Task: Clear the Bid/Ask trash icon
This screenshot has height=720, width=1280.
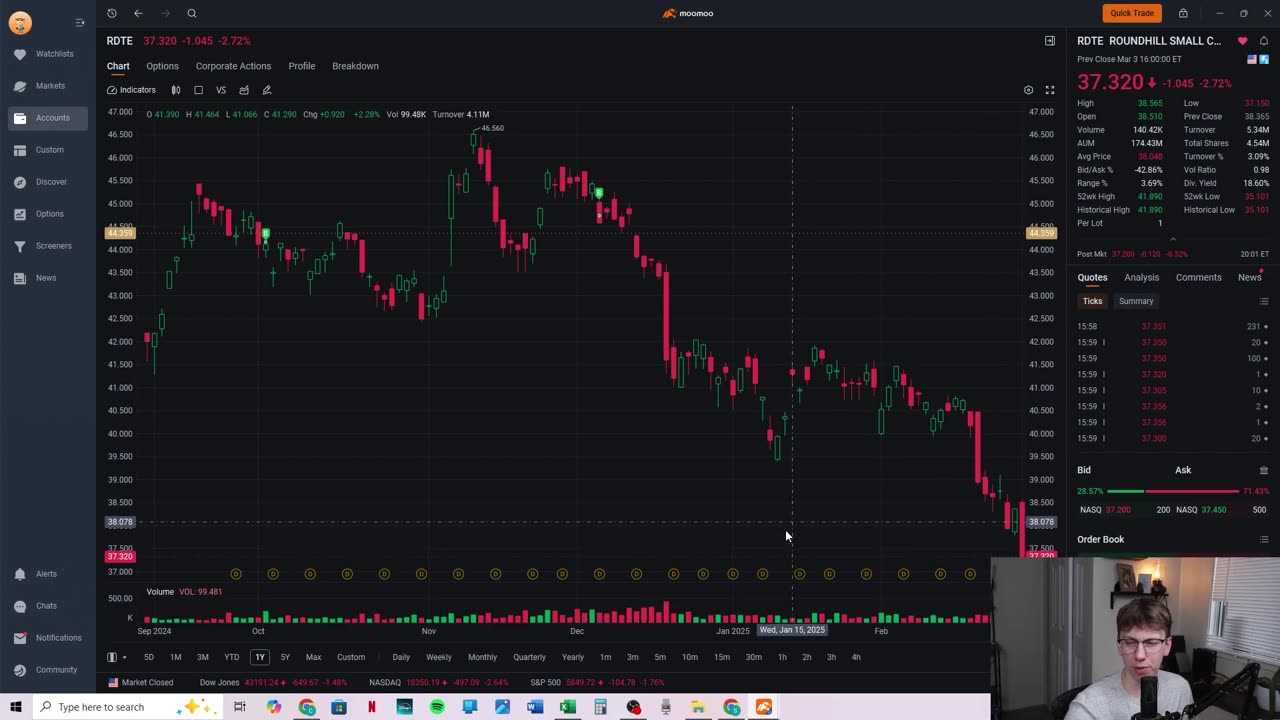Action: pos(1264,470)
